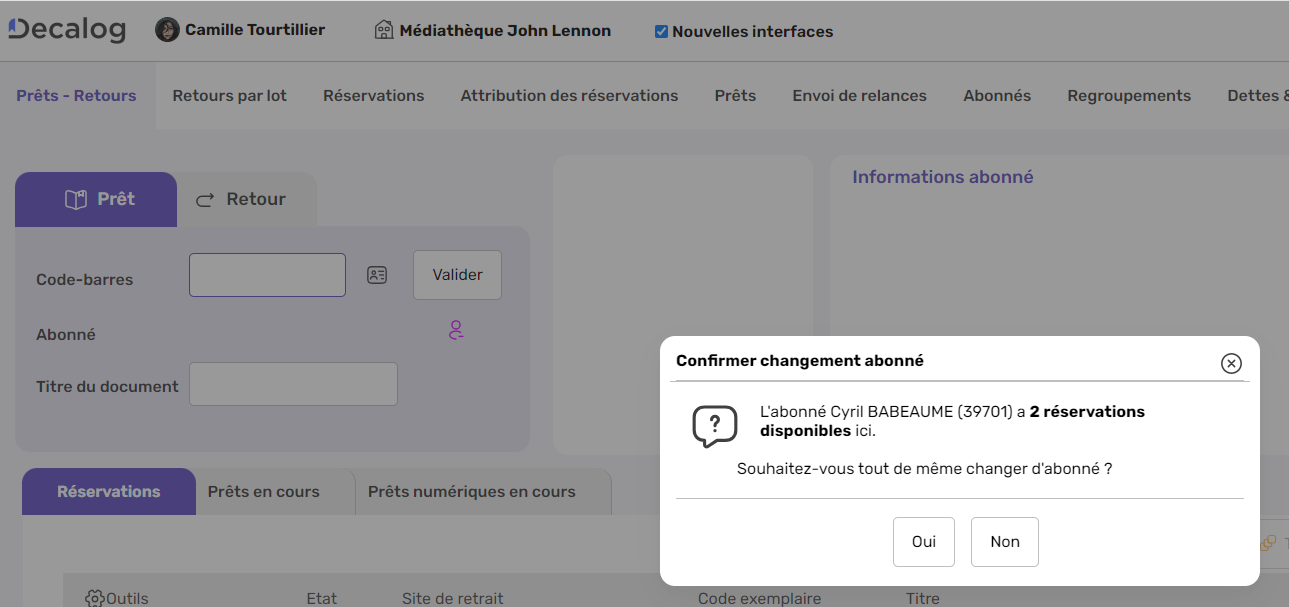
Task: Decline the change by clicking Non
Action: pos(1005,542)
